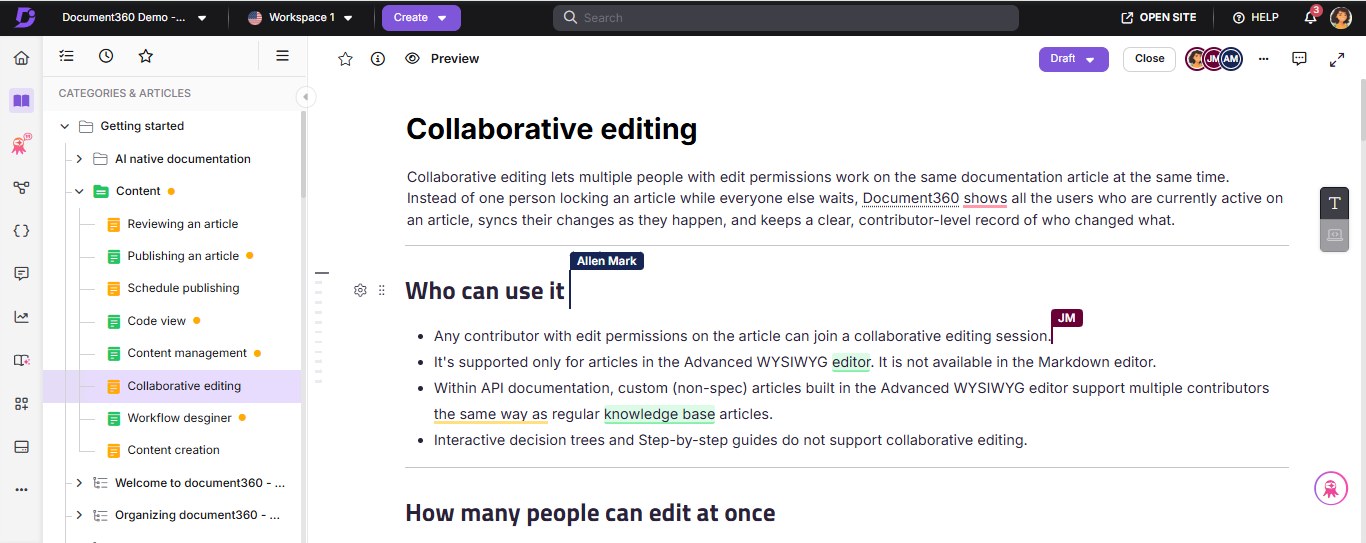The height and width of the screenshot is (543, 1366).
Task: Open the checklist view icon in the sidebar header
Action: (67, 56)
